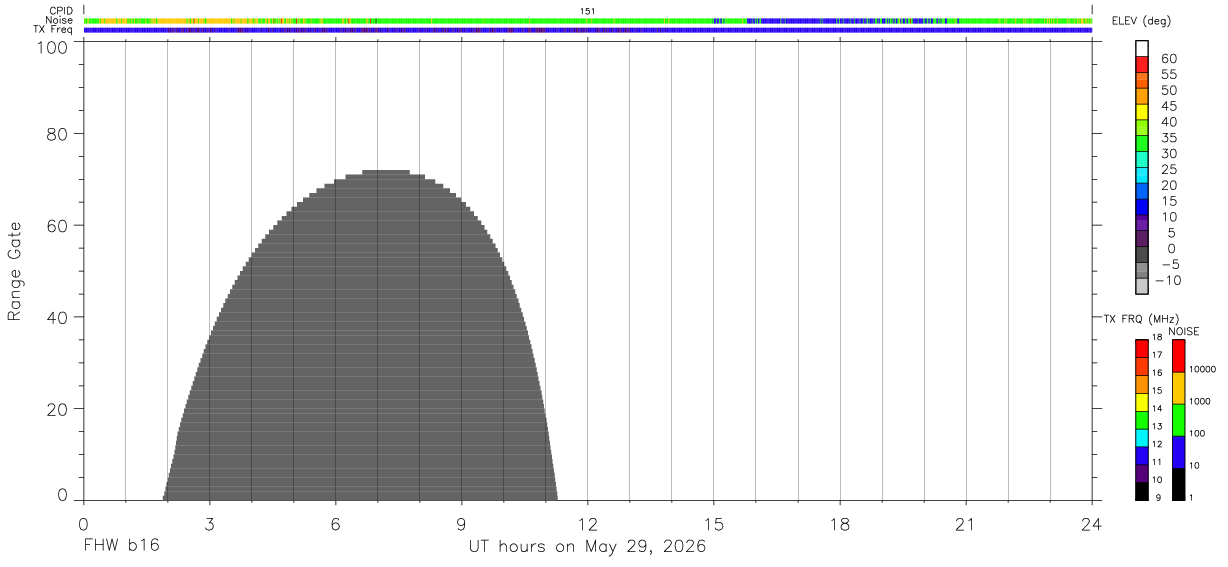1228x567 pixels.
Task: Click the 'FHW b16' label at bottom left
Action: (122, 547)
